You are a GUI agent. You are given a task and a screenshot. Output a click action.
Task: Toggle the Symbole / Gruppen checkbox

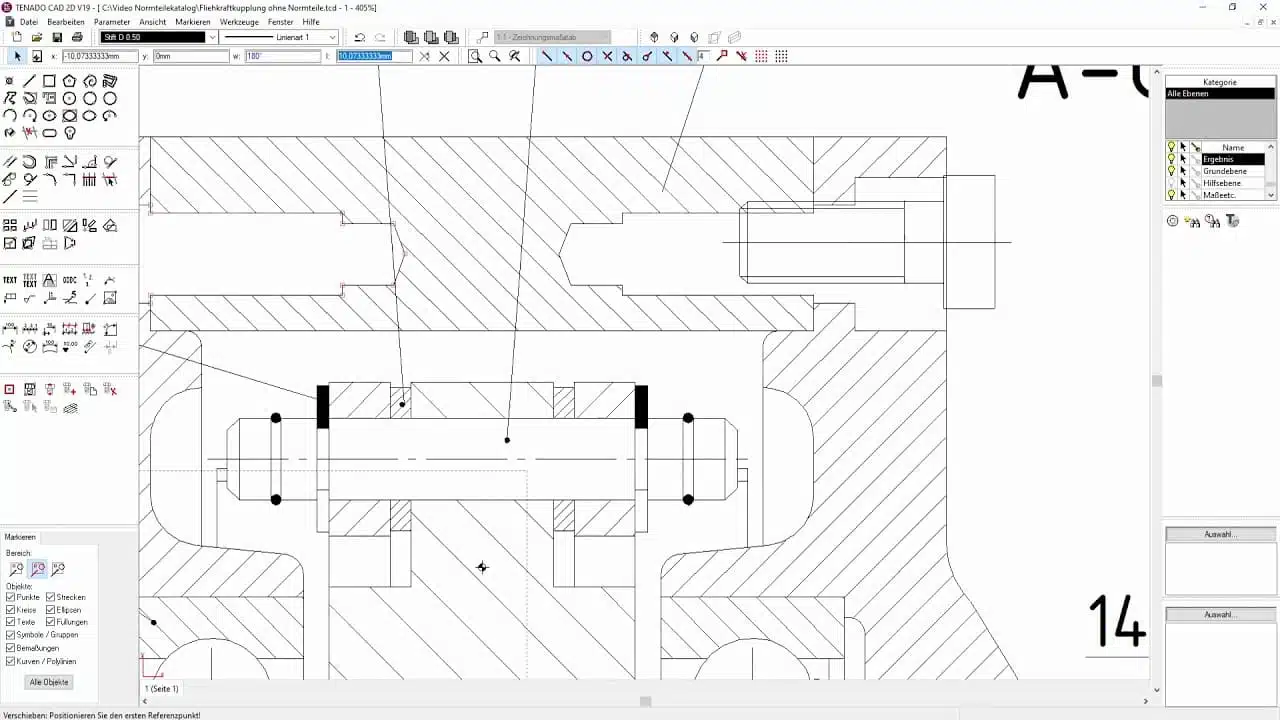10,635
